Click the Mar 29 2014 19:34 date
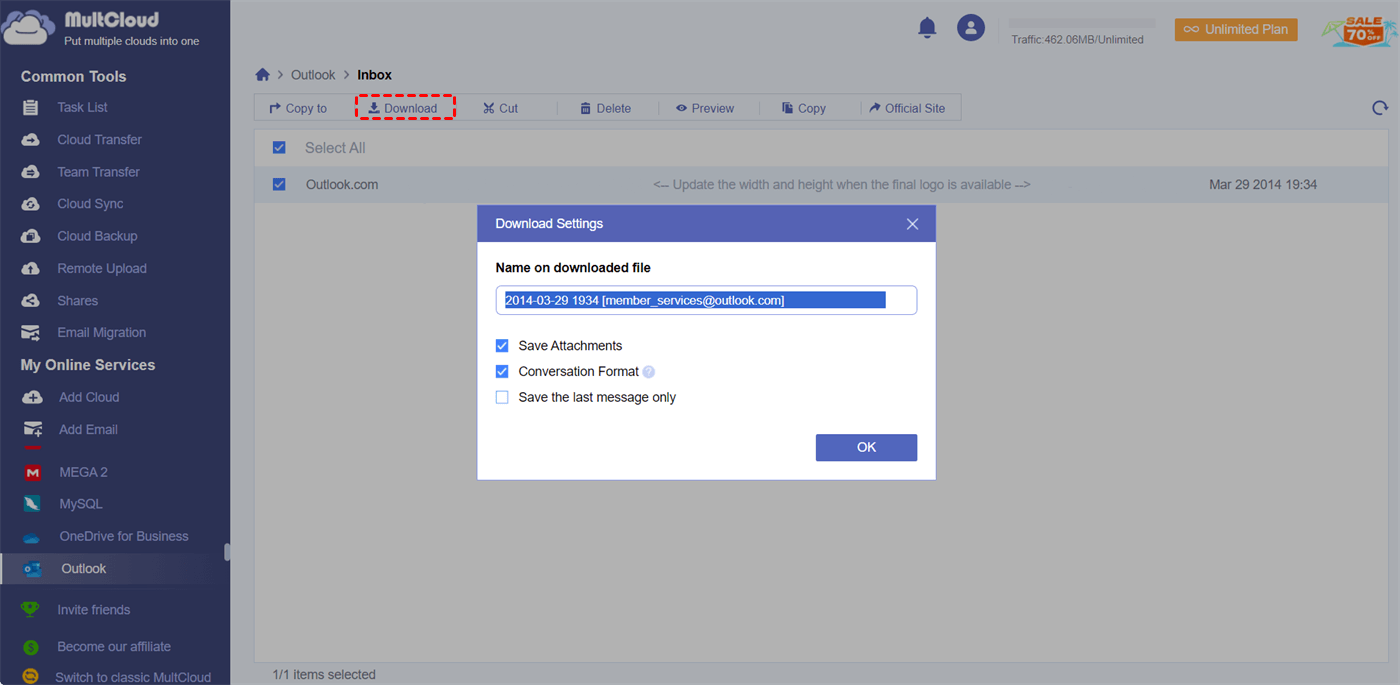This screenshot has width=1400, height=685. click(1263, 185)
